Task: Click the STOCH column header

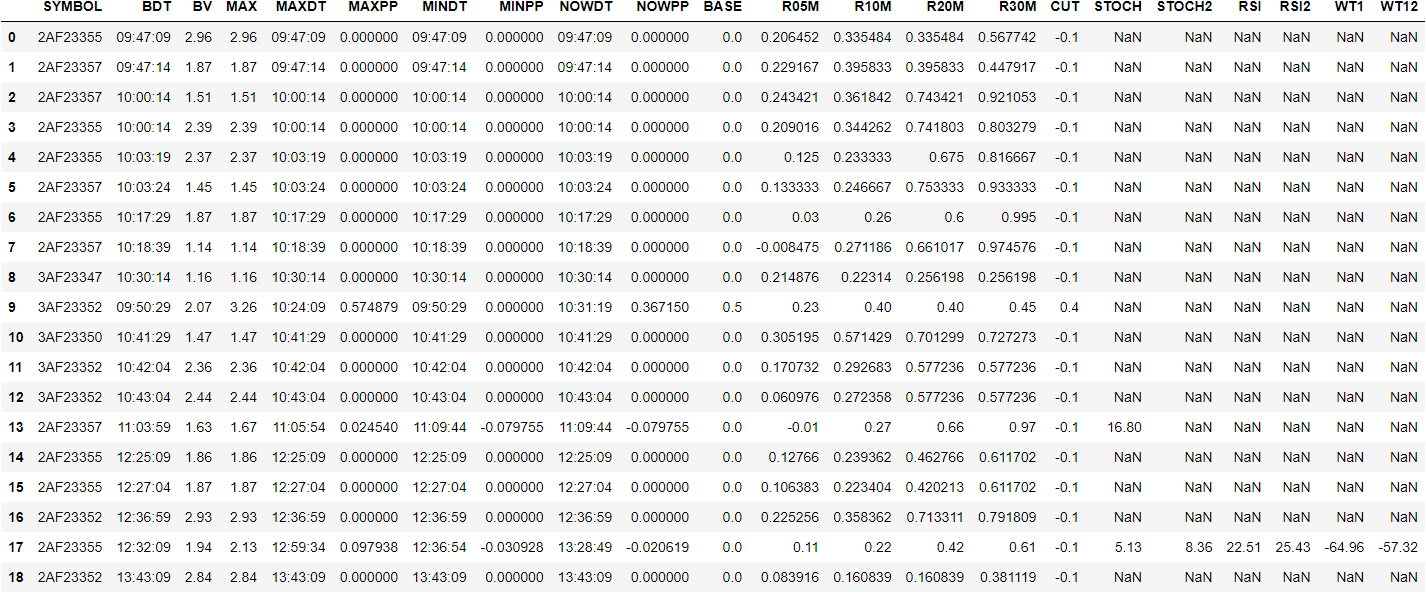Action: [1118, 7]
